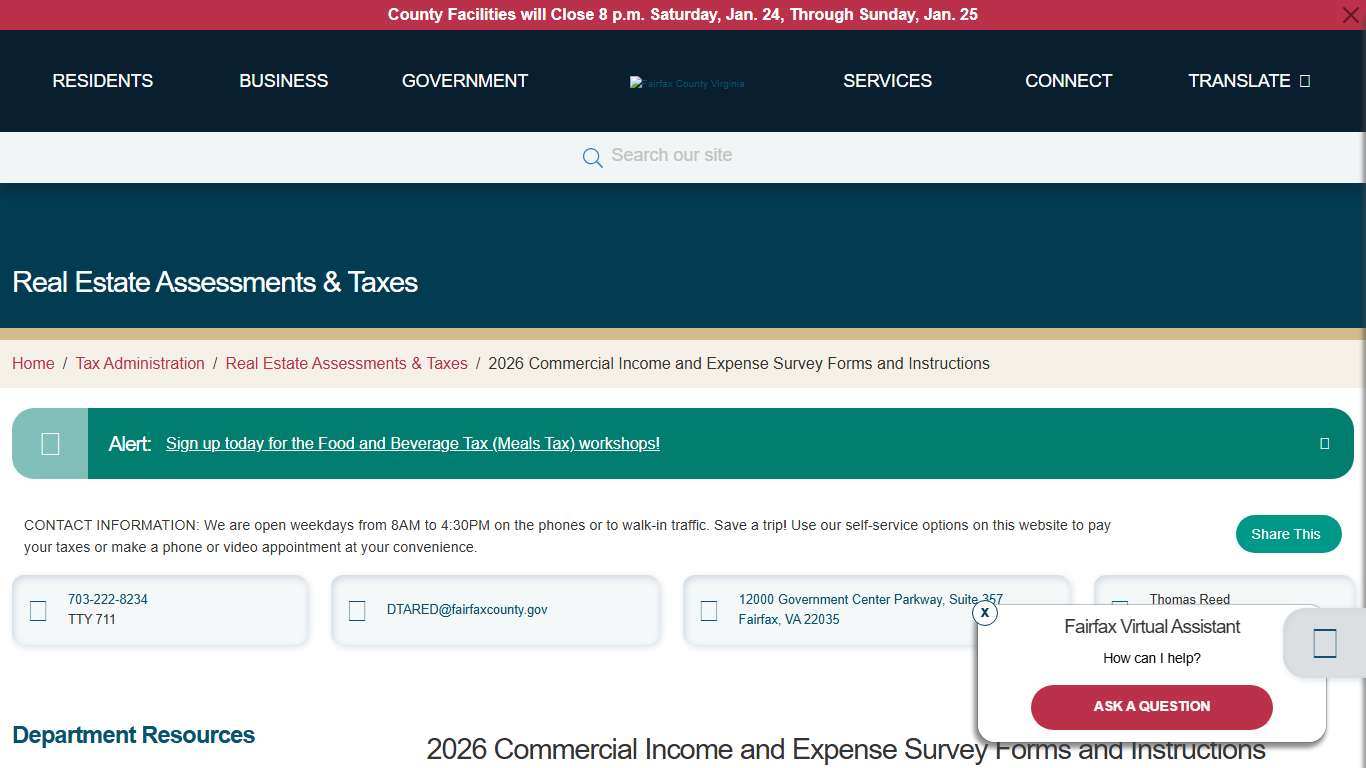Open the Food and Beverage Tax workshops link
This screenshot has height=768, width=1366.
(x=412, y=443)
